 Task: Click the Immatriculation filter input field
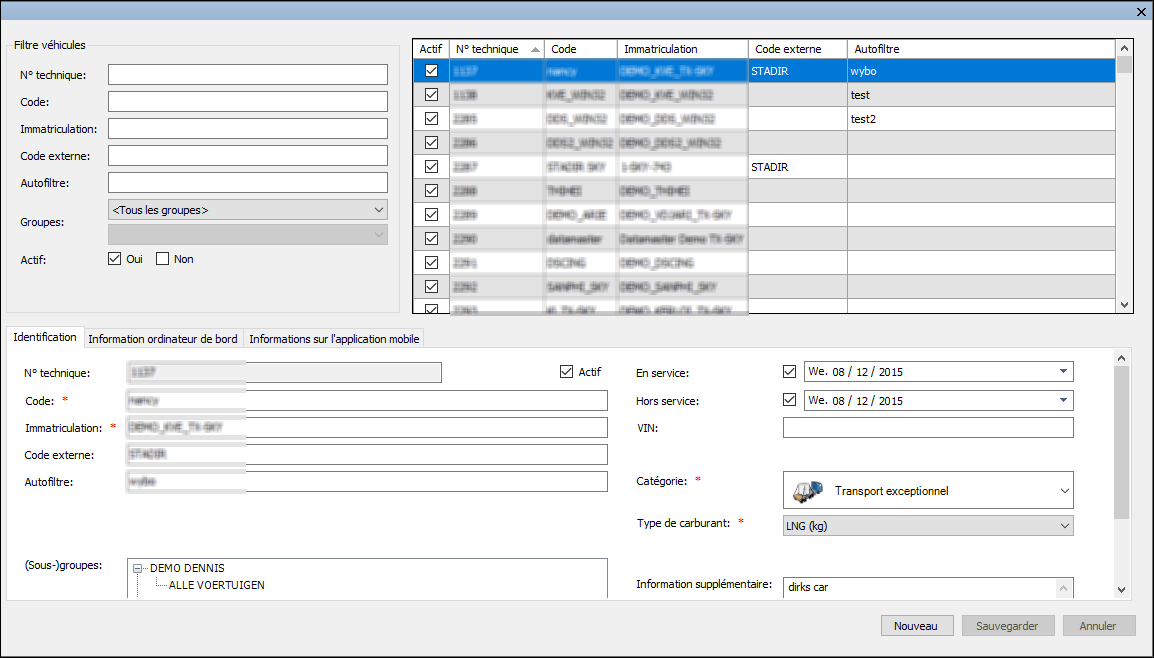pyautogui.click(x=247, y=129)
